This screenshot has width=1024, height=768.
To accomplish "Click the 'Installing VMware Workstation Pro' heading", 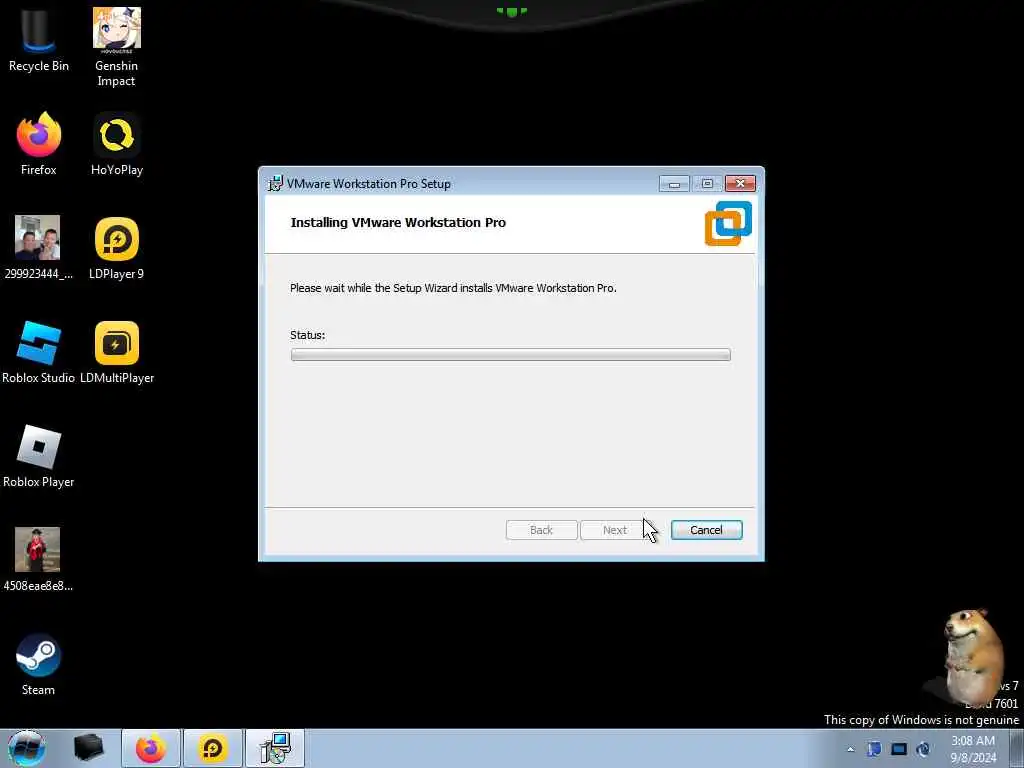I will coord(398,223).
